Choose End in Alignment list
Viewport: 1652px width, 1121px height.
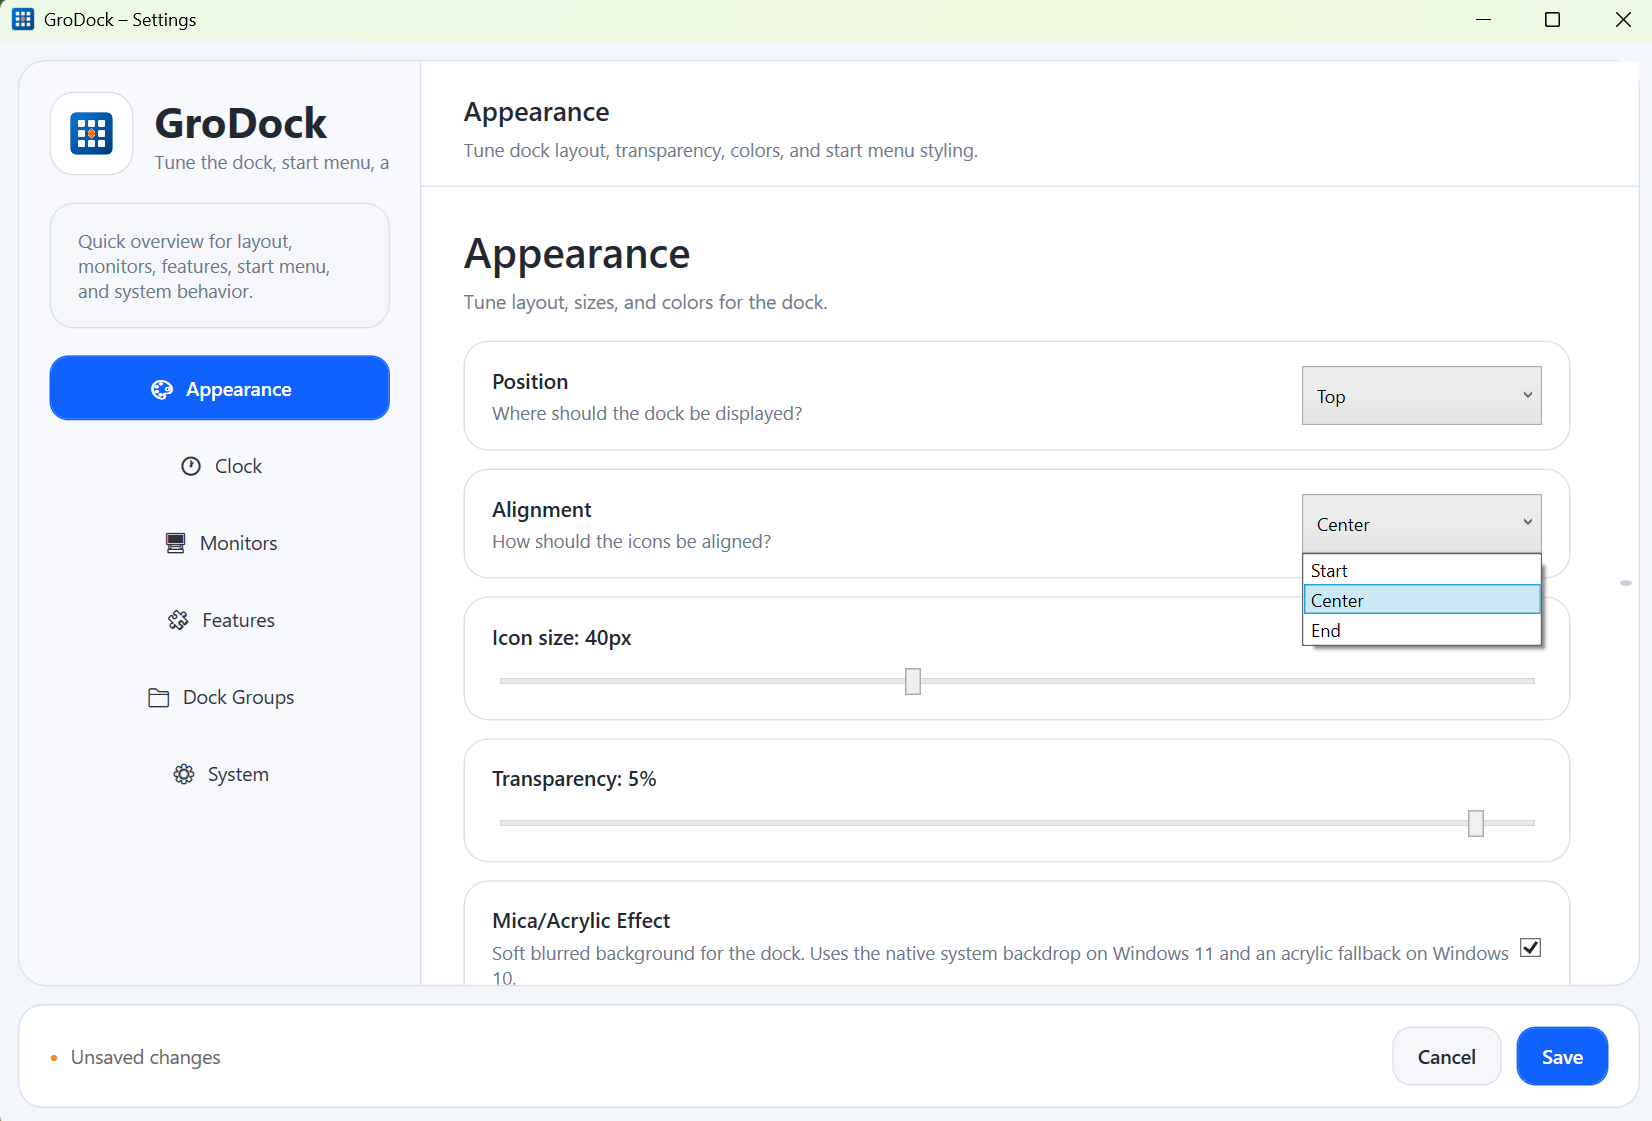1421,630
